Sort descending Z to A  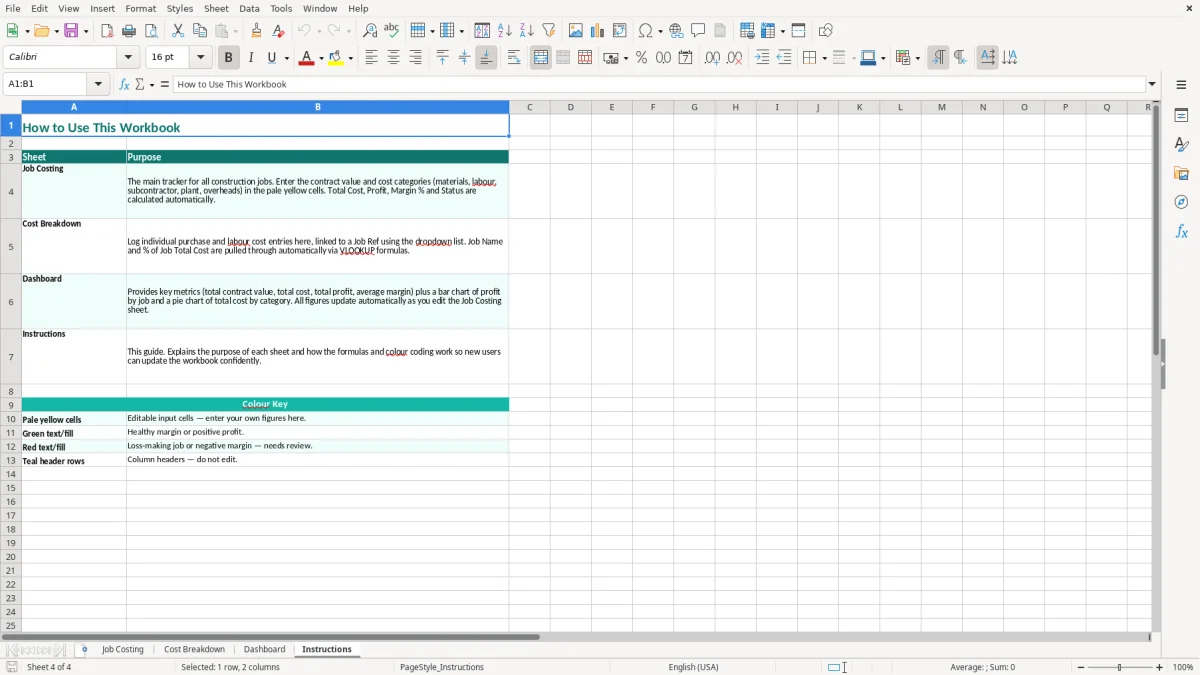click(x=527, y=31)
